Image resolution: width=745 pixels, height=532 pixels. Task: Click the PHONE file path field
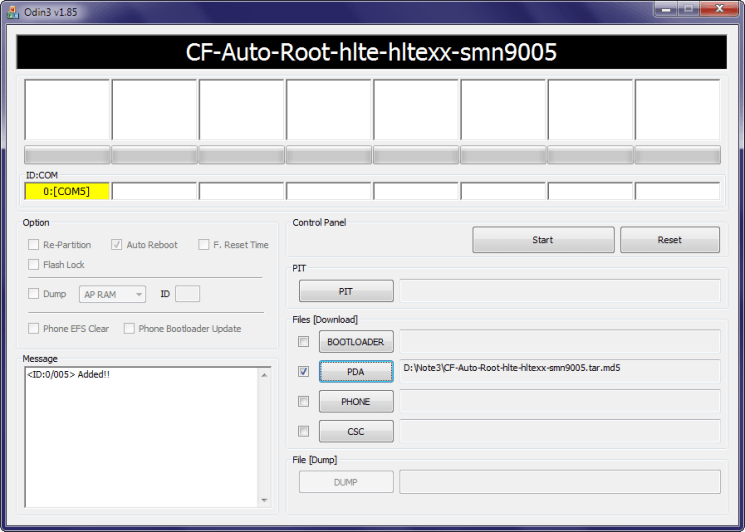click(x=560, y=401)
